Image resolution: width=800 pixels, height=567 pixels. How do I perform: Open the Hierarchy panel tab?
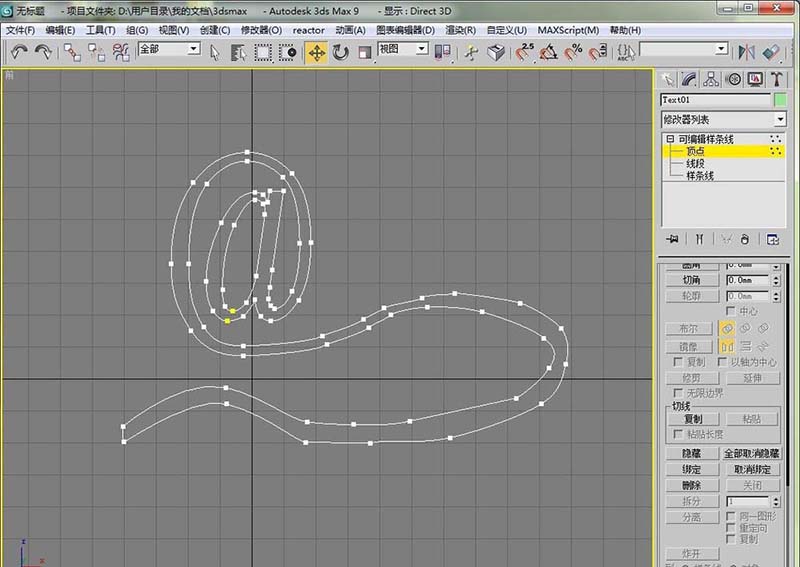click(711, 79)
